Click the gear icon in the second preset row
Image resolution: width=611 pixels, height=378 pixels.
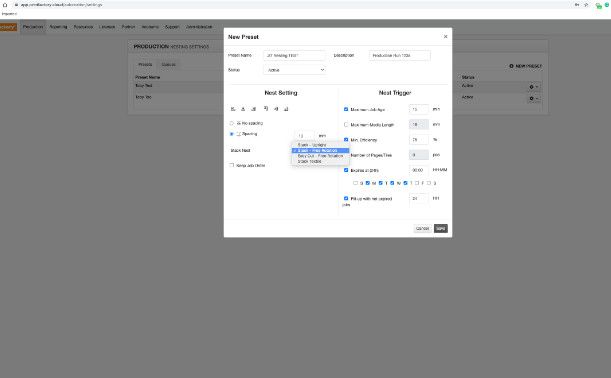pos(531,99)
